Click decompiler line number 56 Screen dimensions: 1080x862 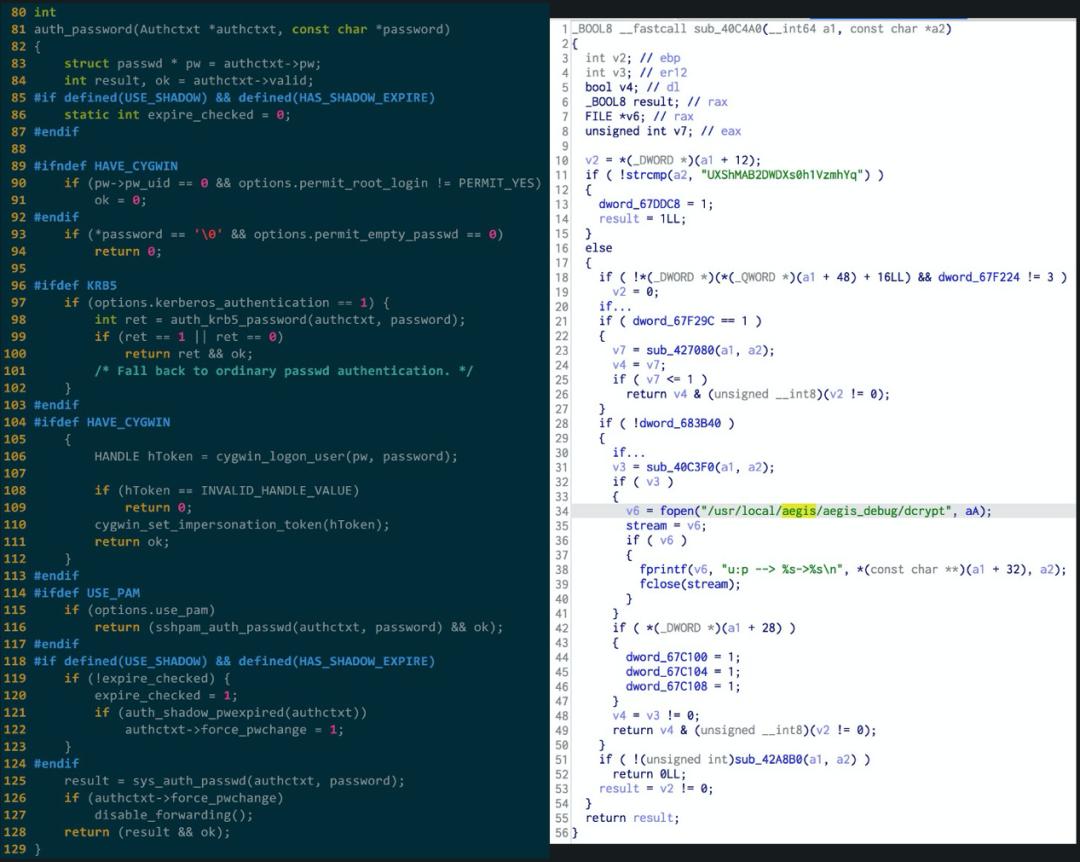click(561, 832)
